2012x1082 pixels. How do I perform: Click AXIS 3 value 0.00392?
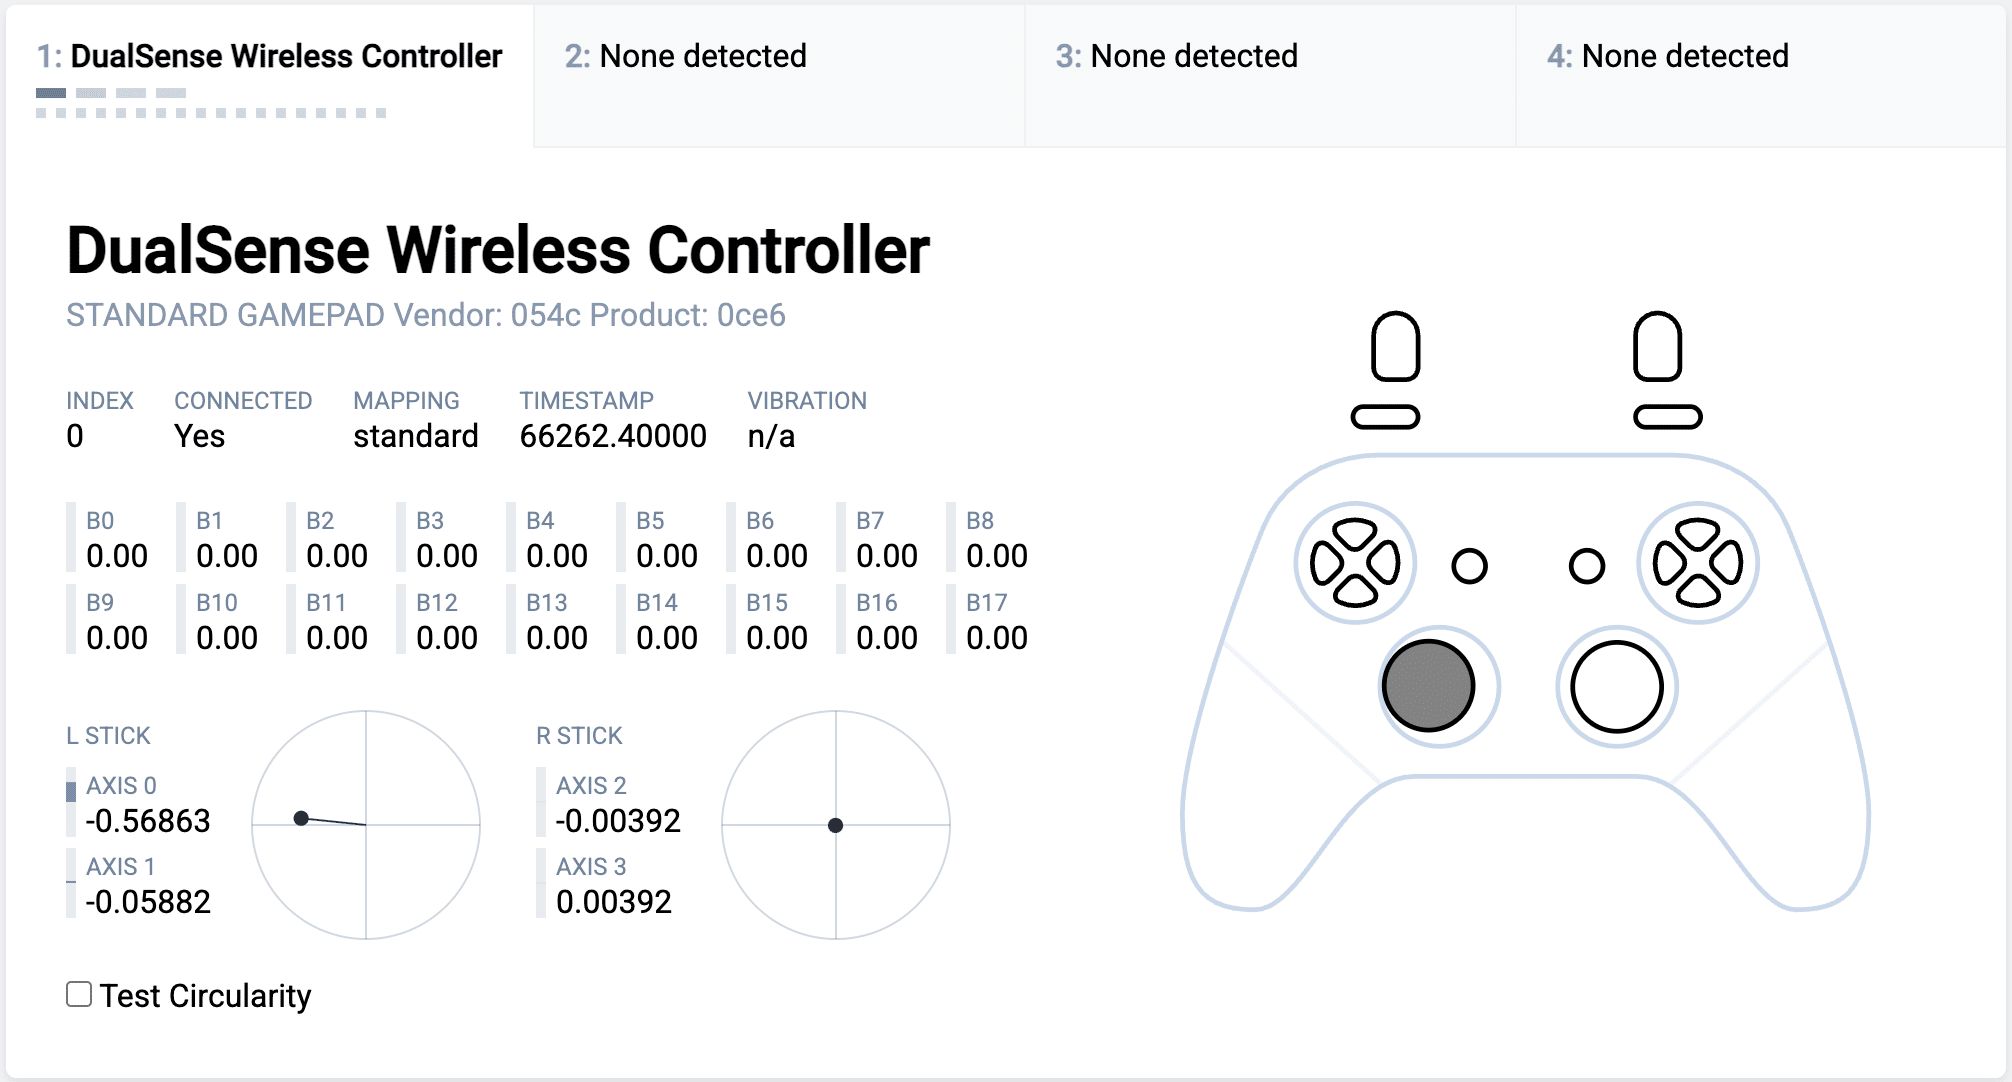pyautogui.click(x=614, y=902)
